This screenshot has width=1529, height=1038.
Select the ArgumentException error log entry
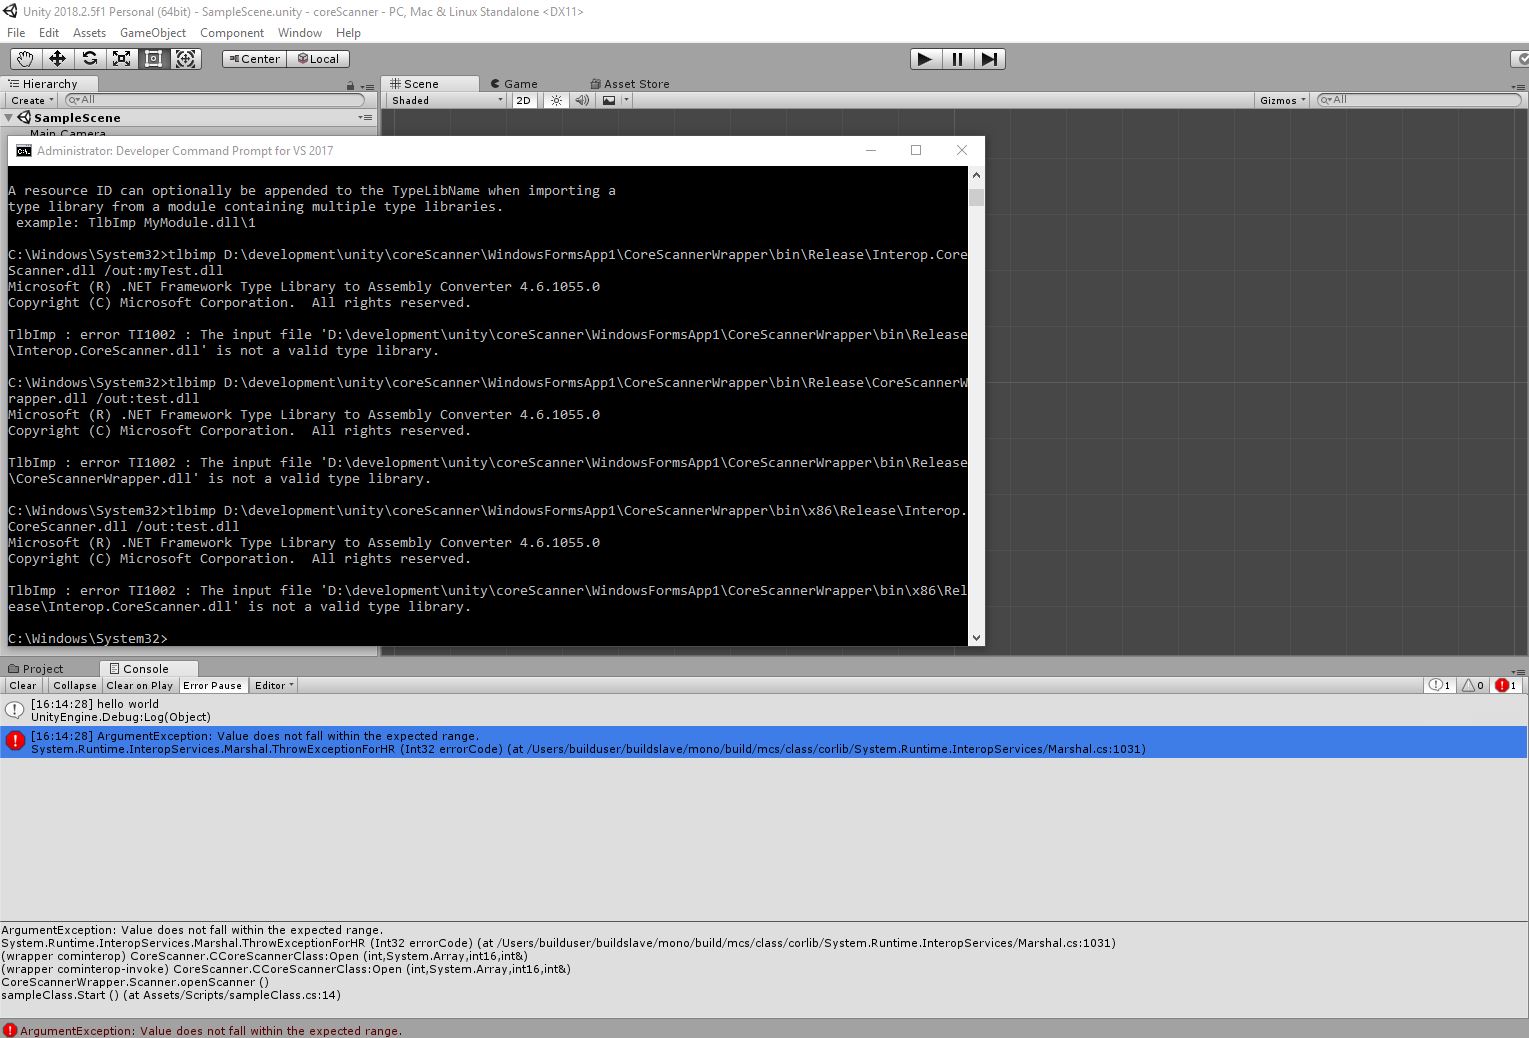click(x=764, y=742)
